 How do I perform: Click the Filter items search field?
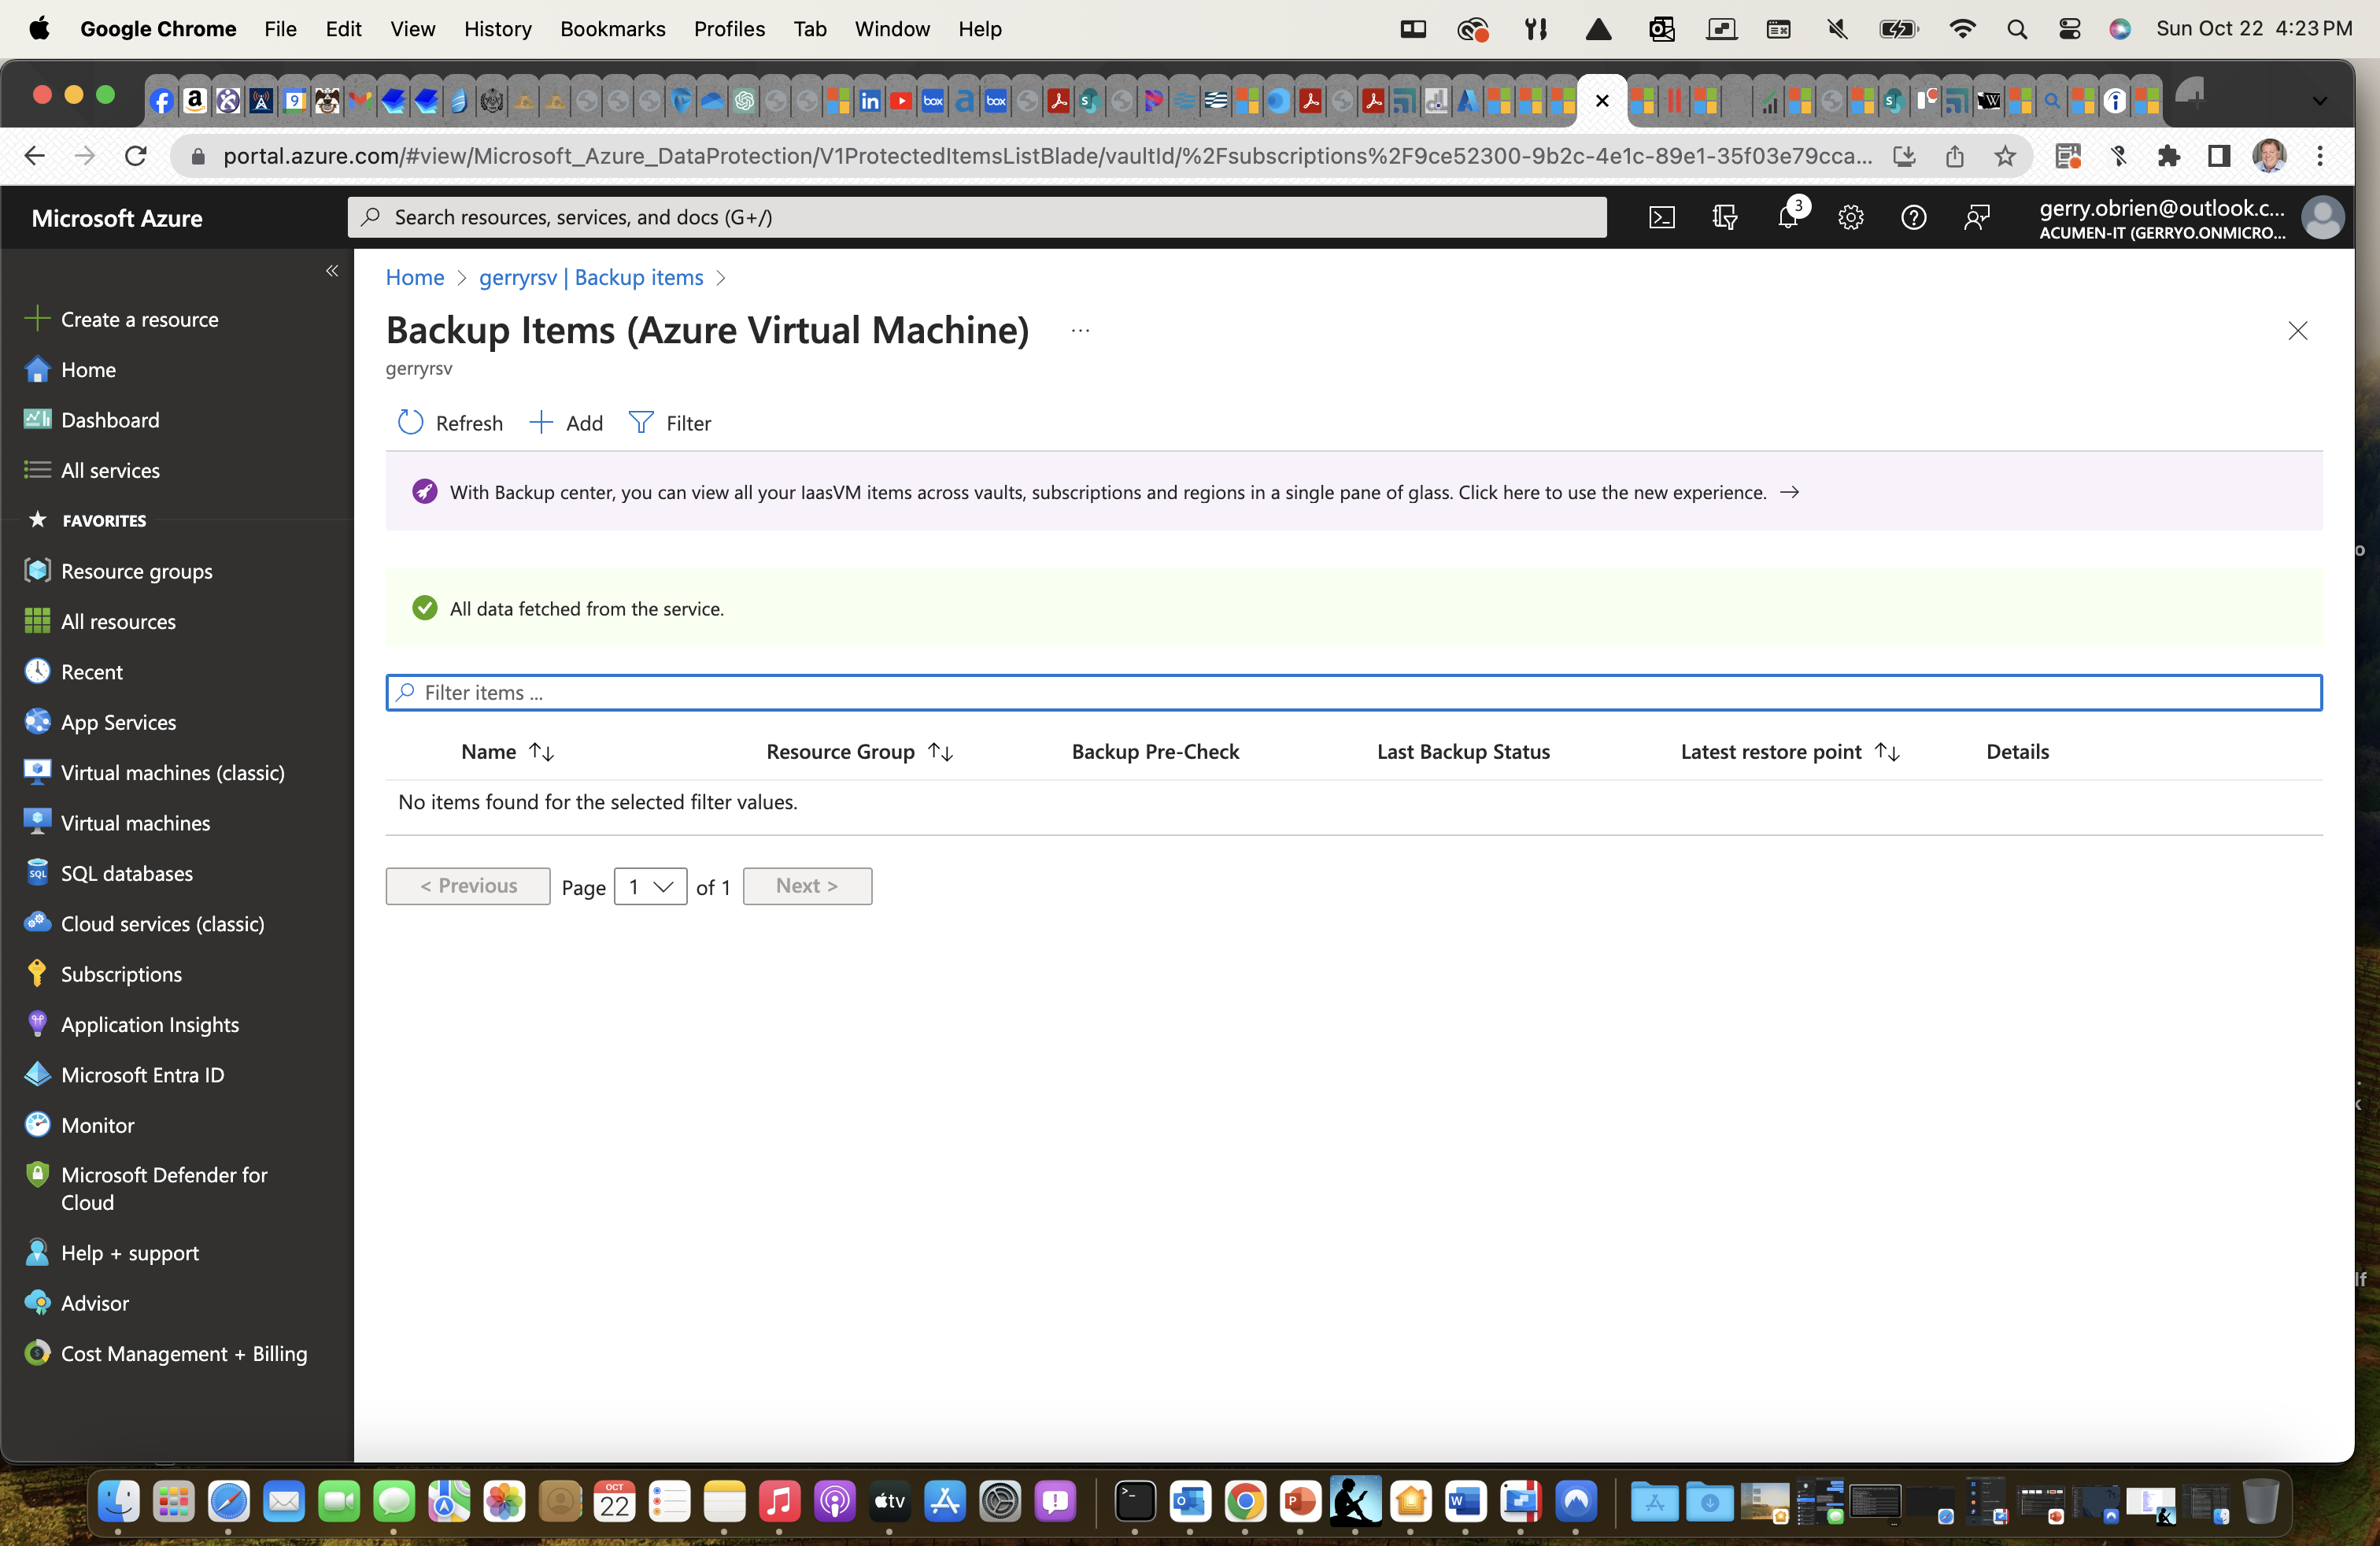1353,692
